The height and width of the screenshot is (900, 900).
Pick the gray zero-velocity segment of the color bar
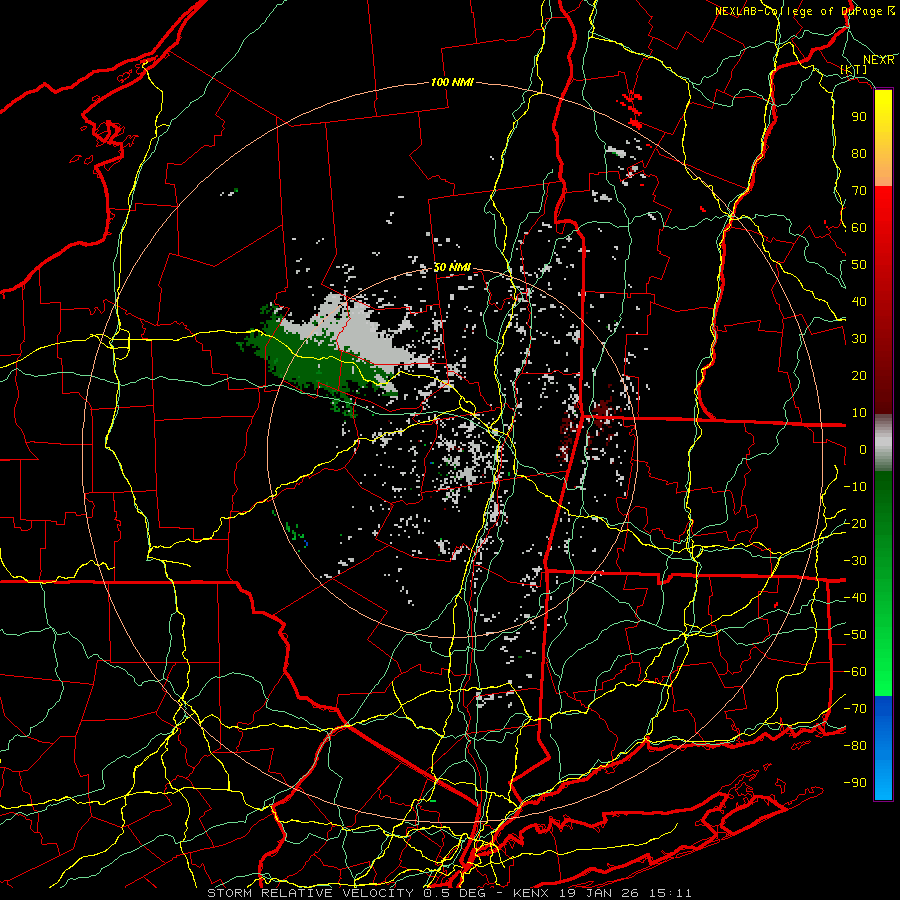[x=883, y=443]
